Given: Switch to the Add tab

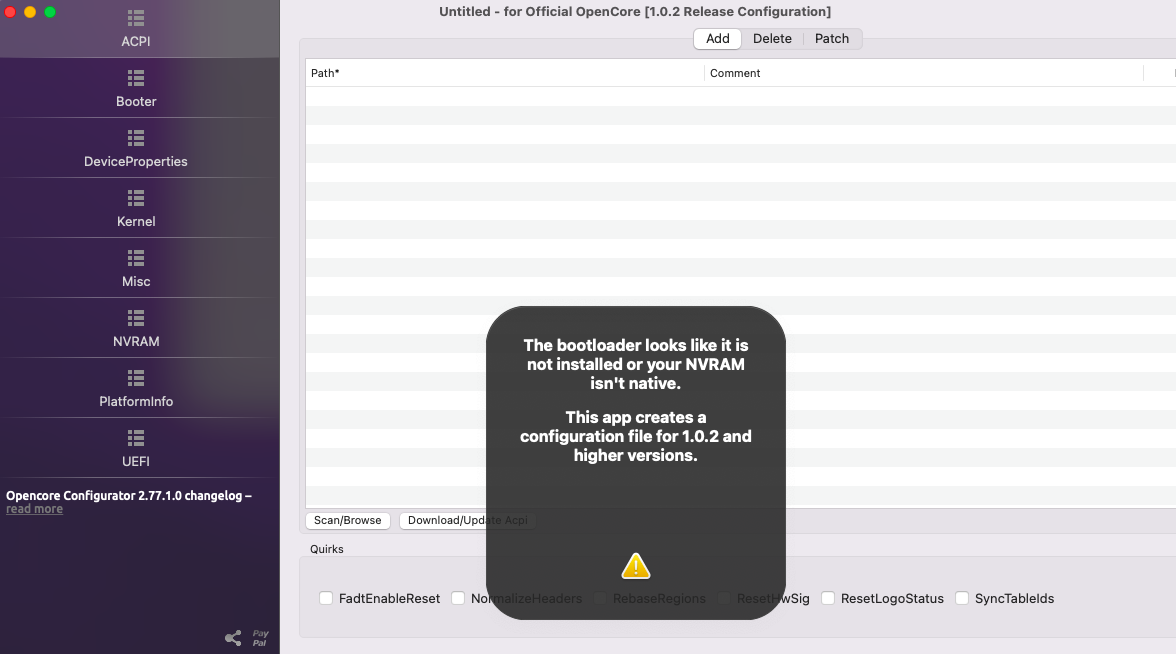Looking at the screenshot, I should coord(717,39).
